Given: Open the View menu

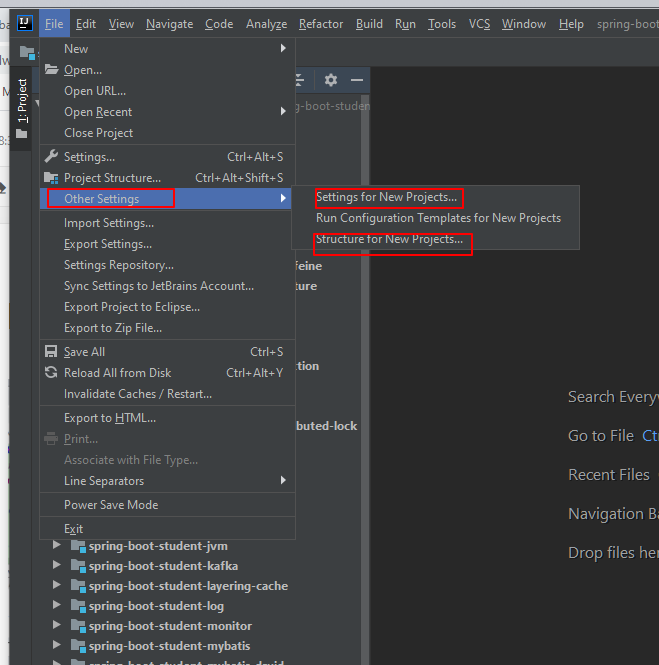Looking at the screenshot, I should pyautogui.click(x=121, y=24).
